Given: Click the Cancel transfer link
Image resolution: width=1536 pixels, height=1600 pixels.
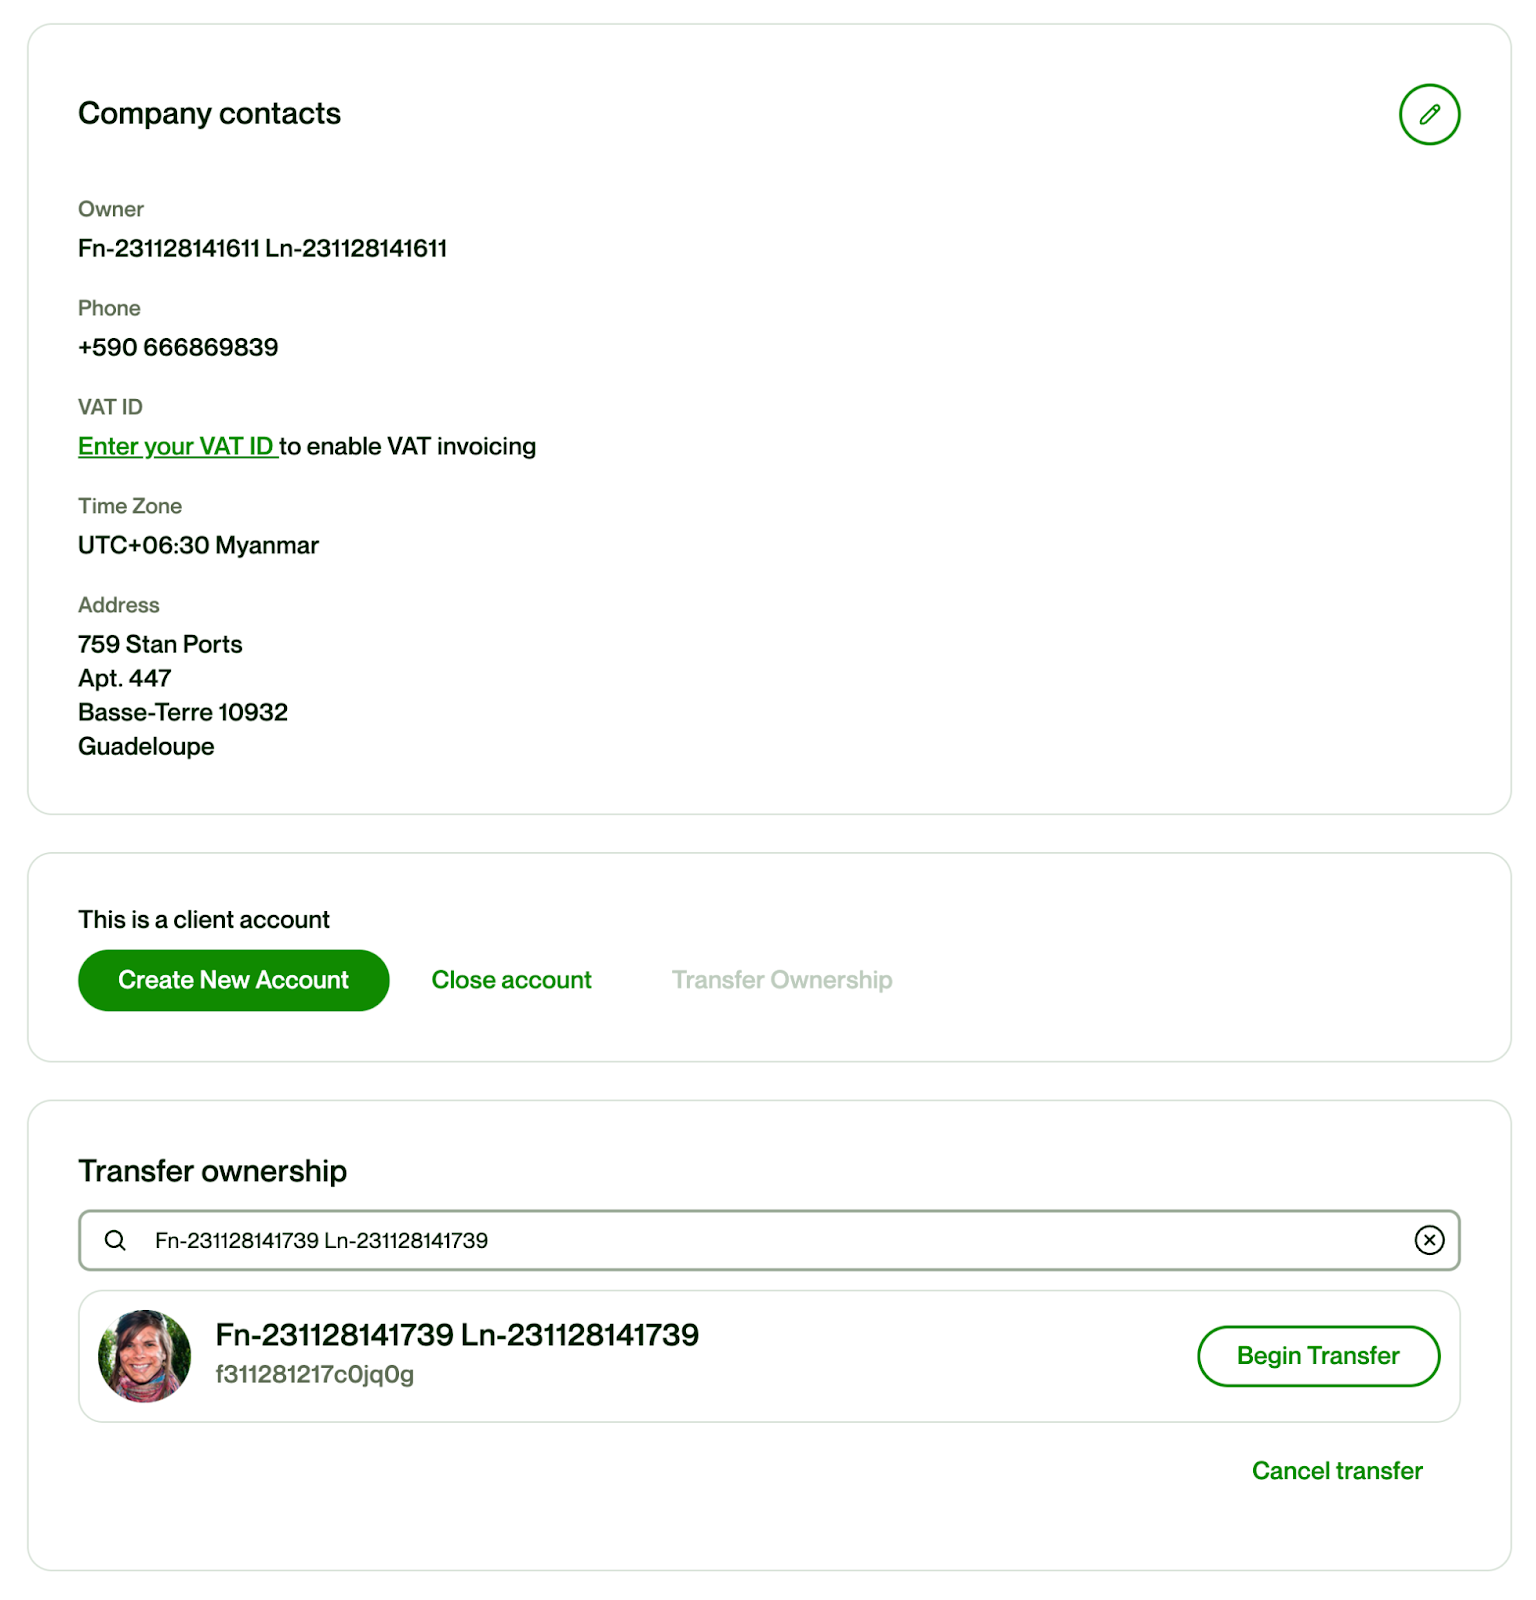Looking at the screenshot, I should pos(1336,1470).
